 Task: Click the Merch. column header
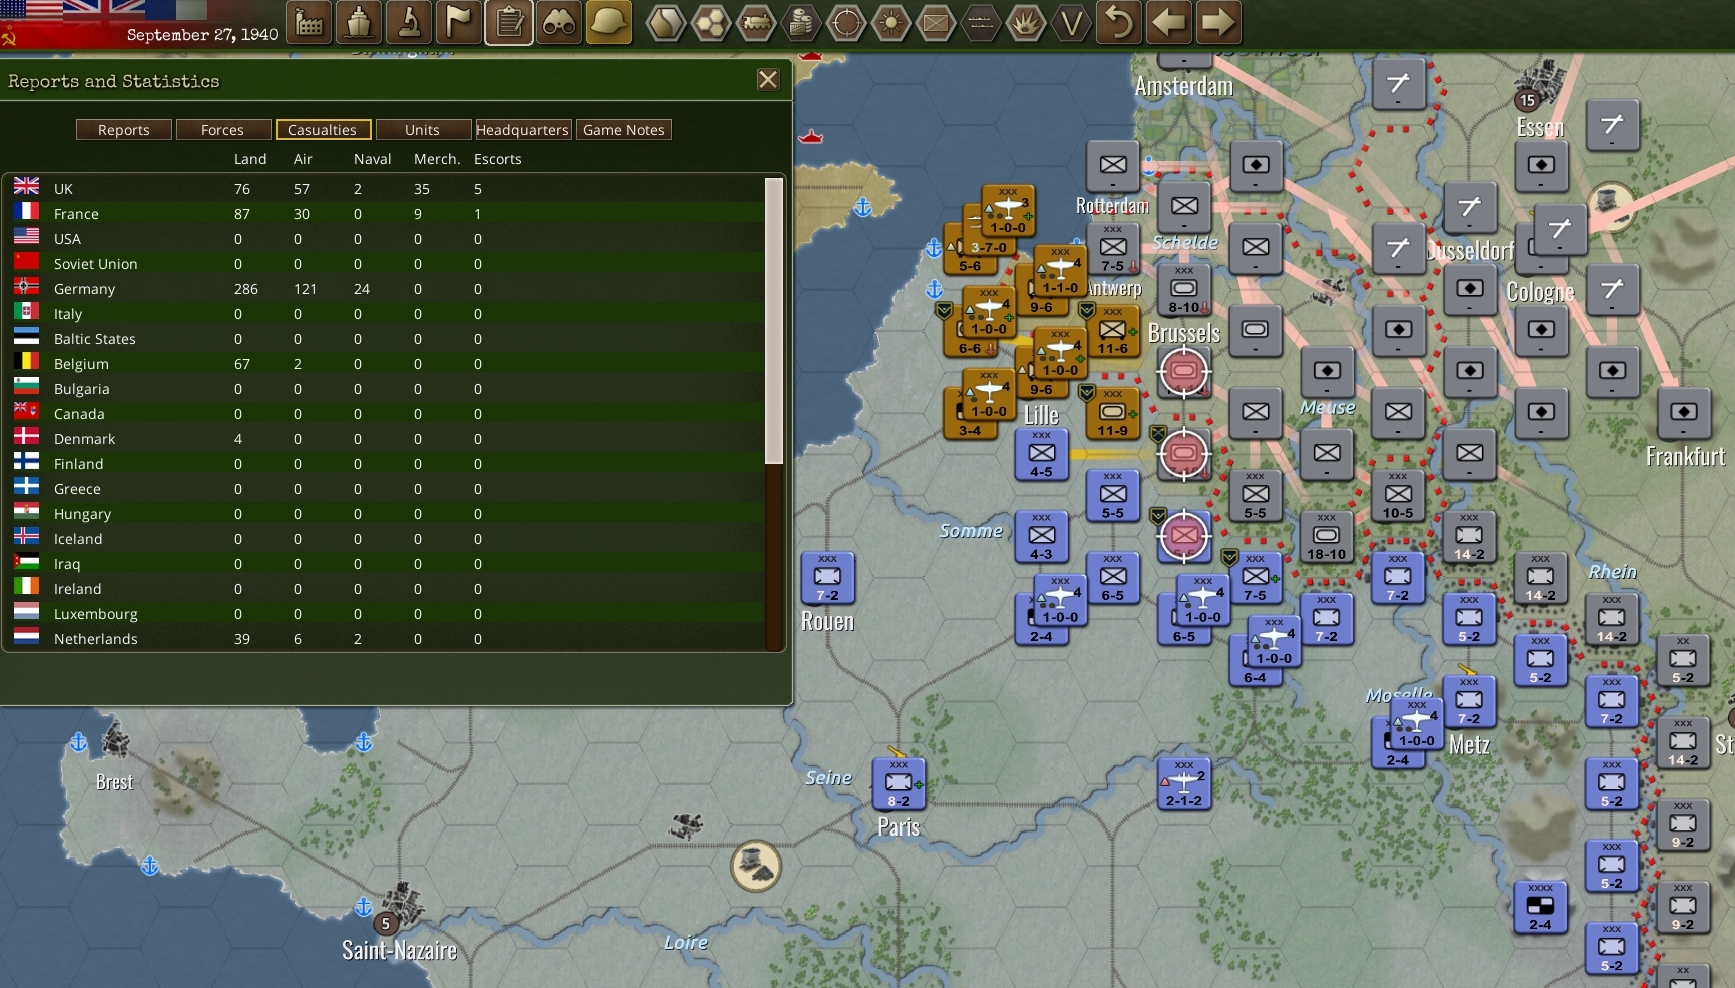437,159
